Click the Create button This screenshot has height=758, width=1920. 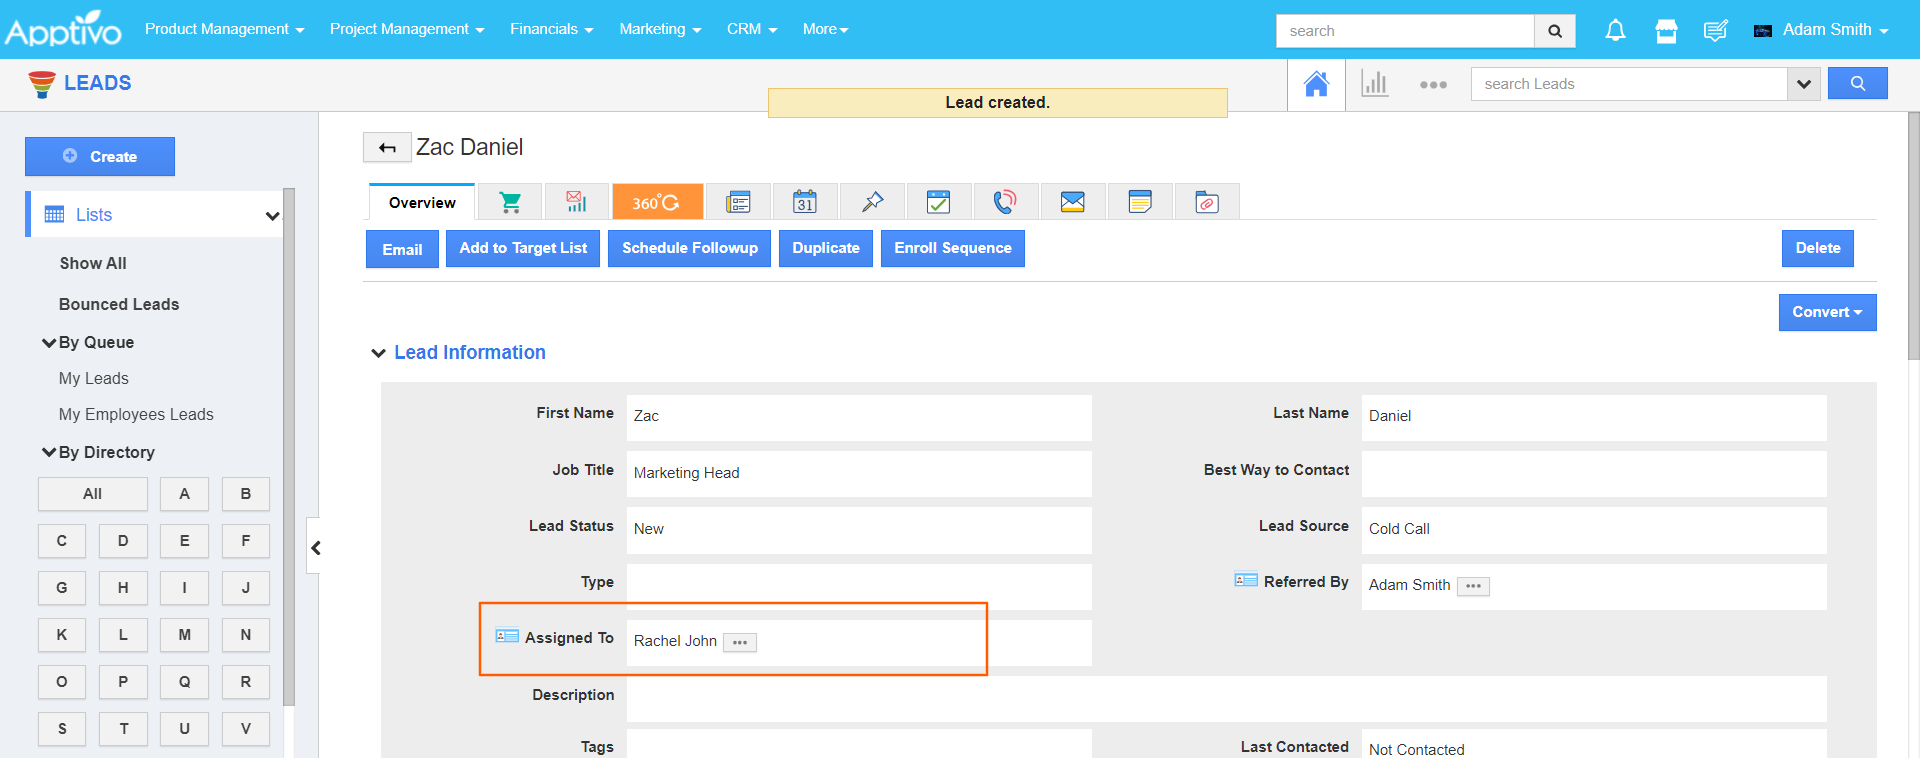pos(100,156)
